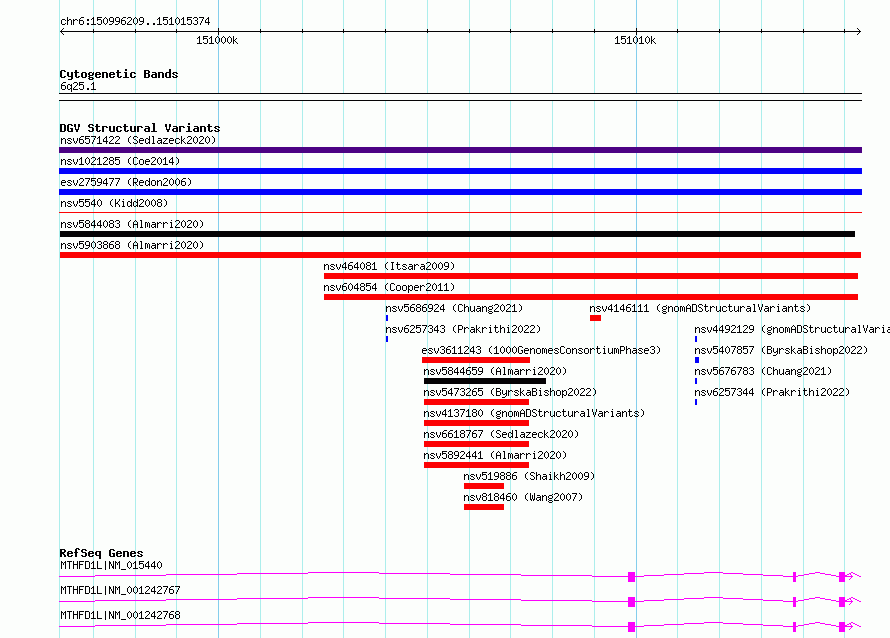Image resolution: width=890 pixels, height=638 pixels.
Task: Open nsv4146111 (gnomADStructuralVariants) label
Action: (x=700, y=308)
